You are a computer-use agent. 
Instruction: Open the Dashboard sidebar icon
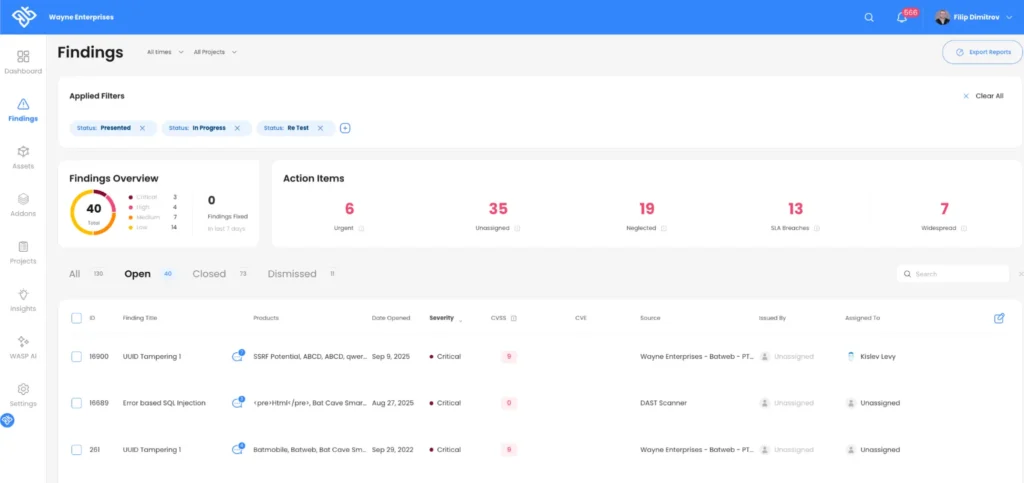click(x=23, y=57)
